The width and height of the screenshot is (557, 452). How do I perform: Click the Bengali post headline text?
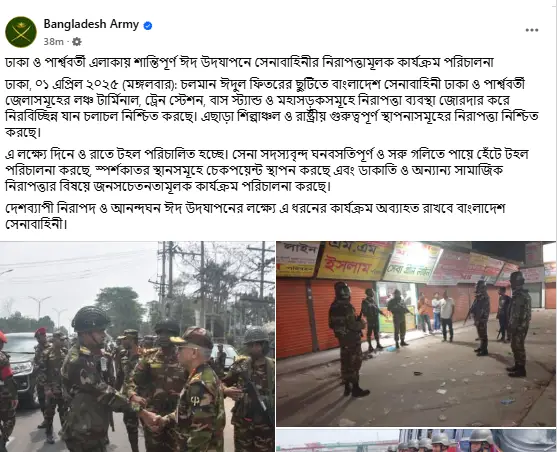pos(249,62)
